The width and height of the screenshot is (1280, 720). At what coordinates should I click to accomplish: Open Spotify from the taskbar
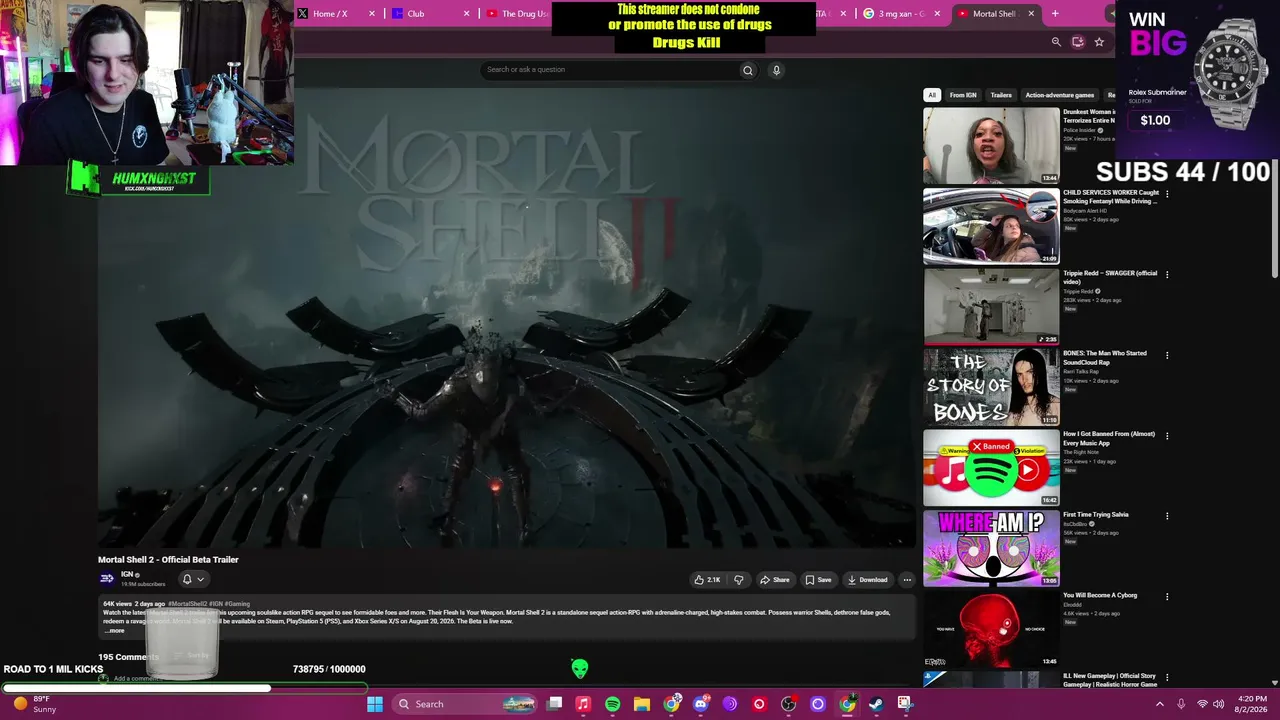(x=612, y=704)
